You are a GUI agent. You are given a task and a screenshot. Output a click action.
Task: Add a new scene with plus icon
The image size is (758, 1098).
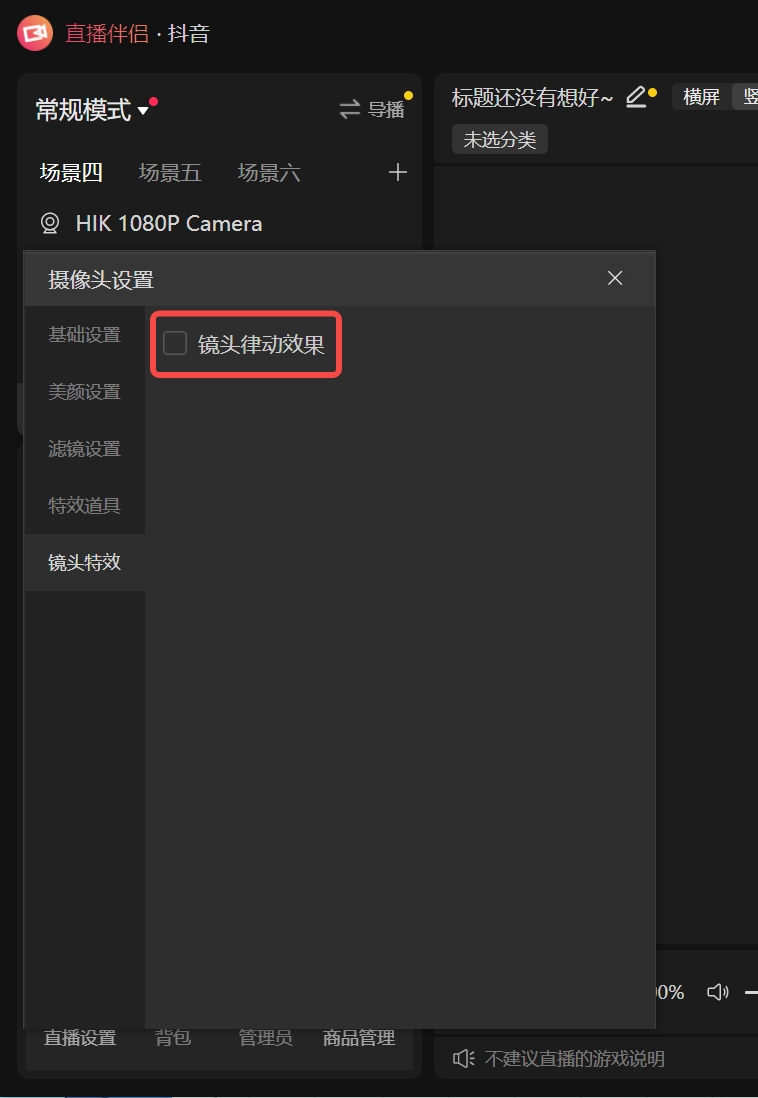click(x=398, y=173)
